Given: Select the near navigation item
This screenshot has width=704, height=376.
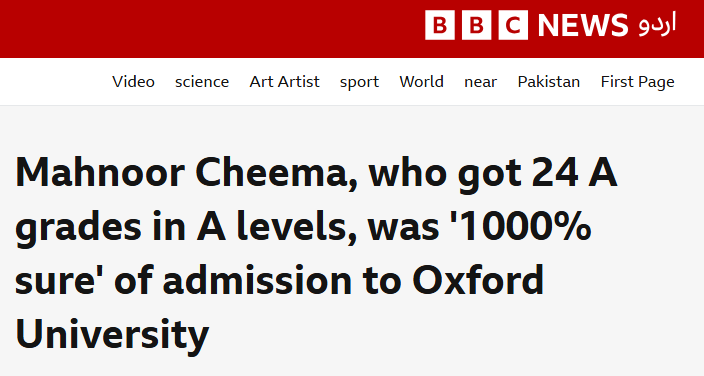Looking at the screenshot, I should (480, 82).
